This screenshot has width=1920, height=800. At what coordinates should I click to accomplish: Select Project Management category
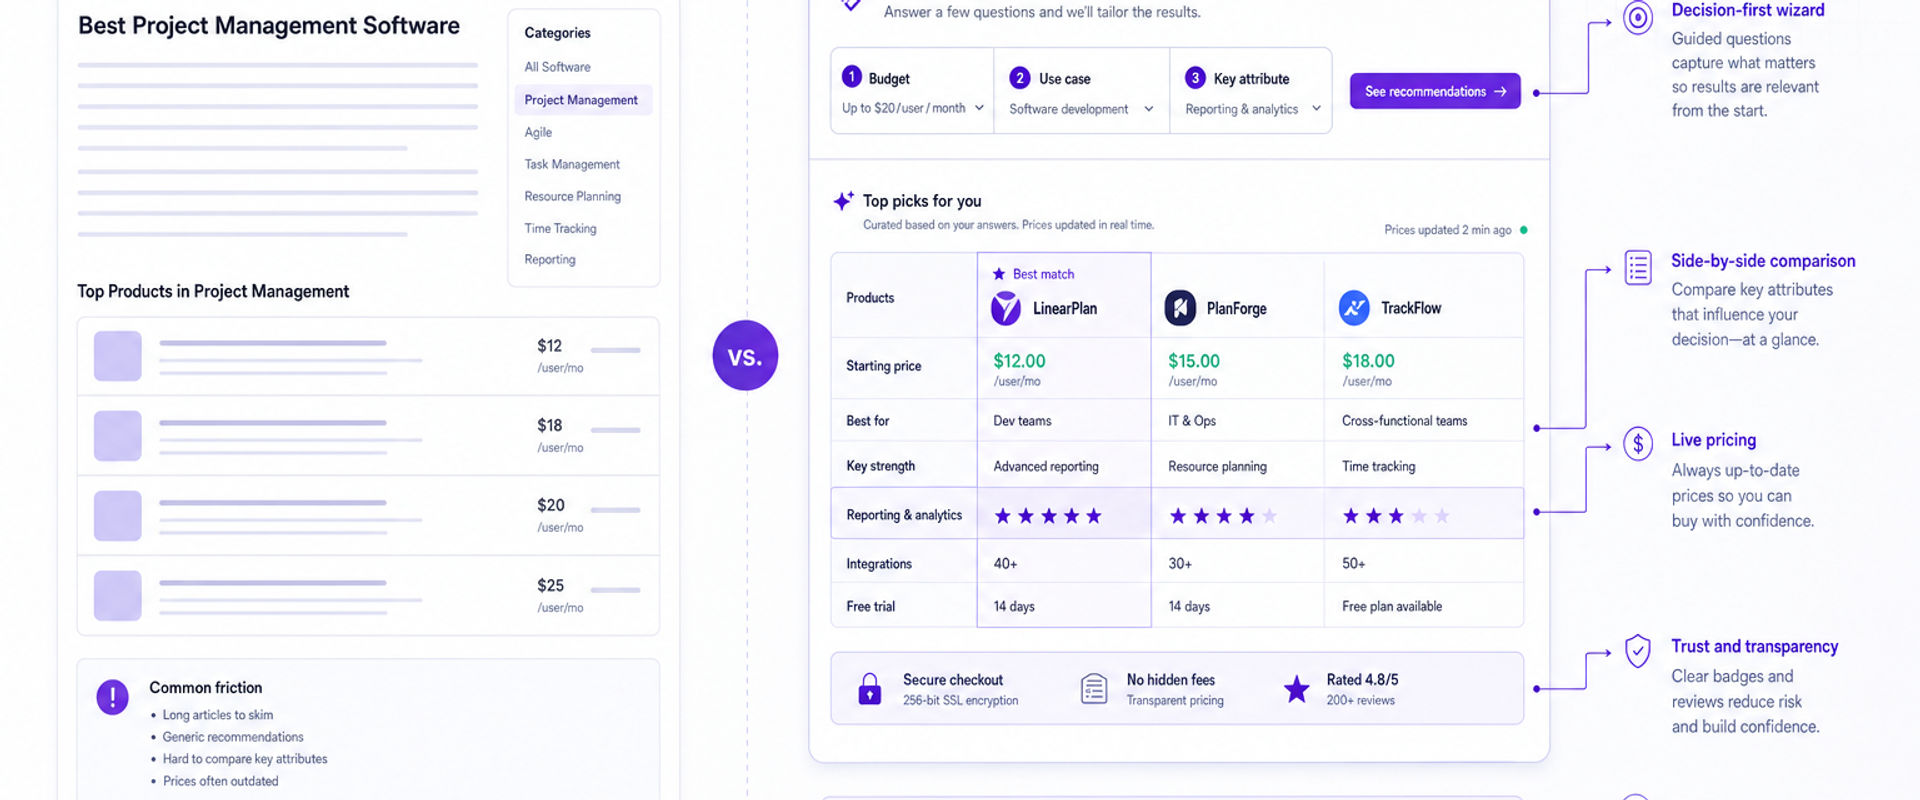tap(583, 100)
